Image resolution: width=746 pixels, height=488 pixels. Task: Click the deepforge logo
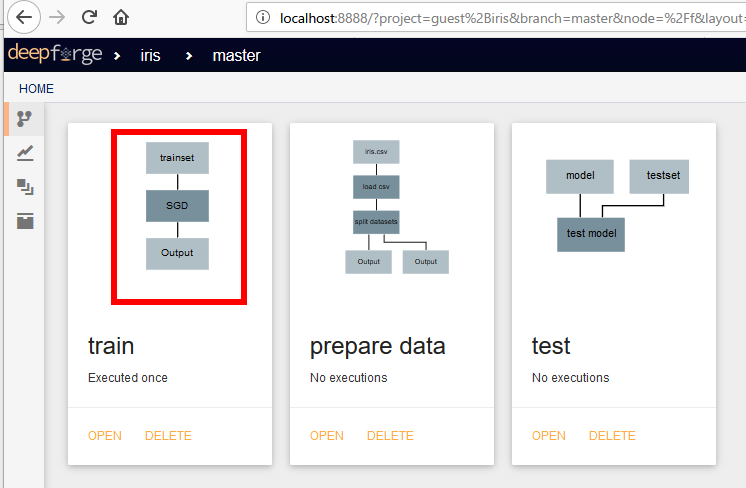[55, 53]
